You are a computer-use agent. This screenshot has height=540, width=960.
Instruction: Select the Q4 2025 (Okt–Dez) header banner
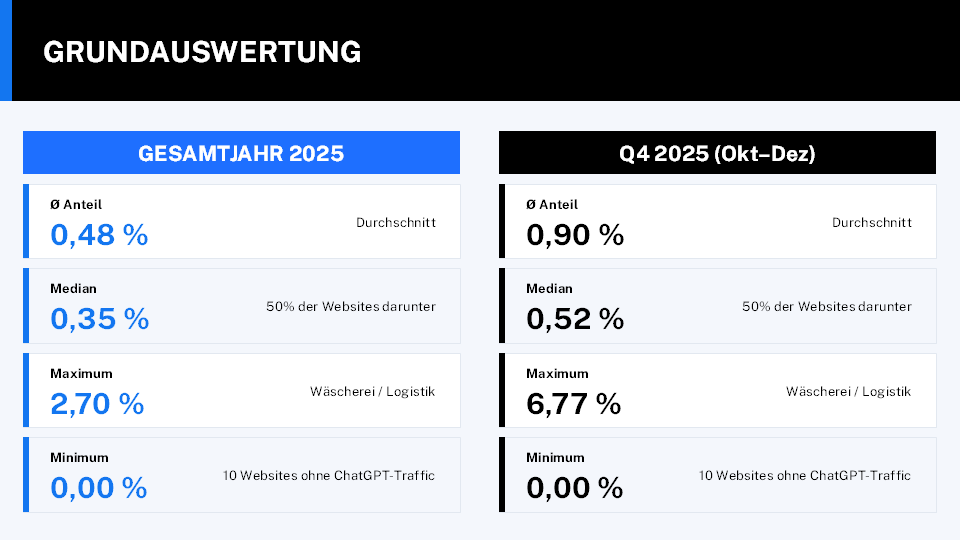tap(717, 154)
